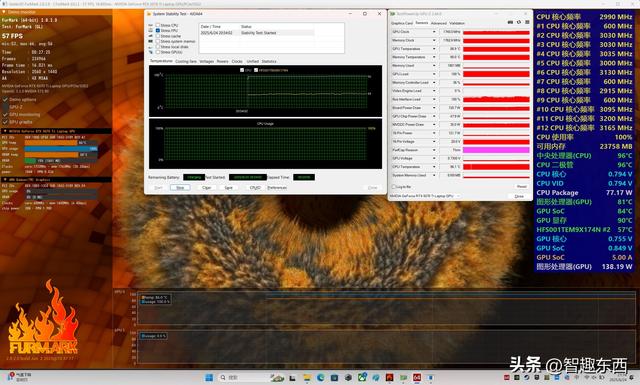Open Validation tab in GPU-Z
Screen dimensions: 640x385
[457, 23]
